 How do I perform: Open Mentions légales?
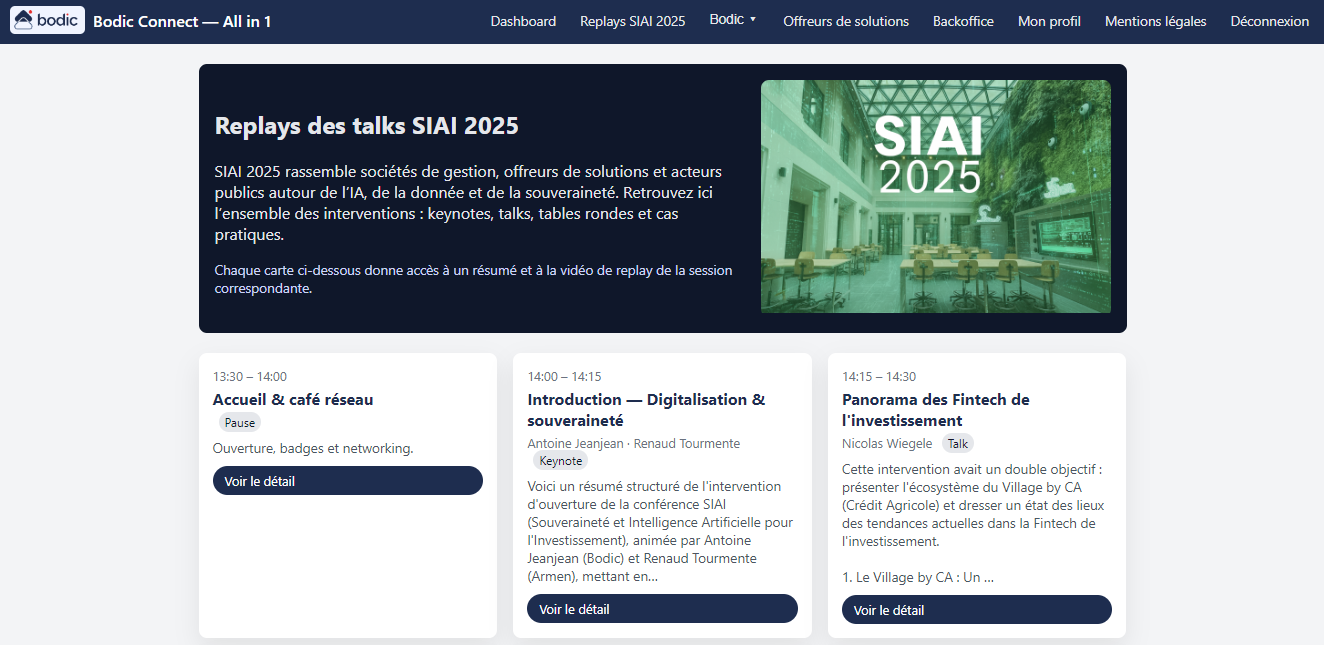pos(1155,20)
